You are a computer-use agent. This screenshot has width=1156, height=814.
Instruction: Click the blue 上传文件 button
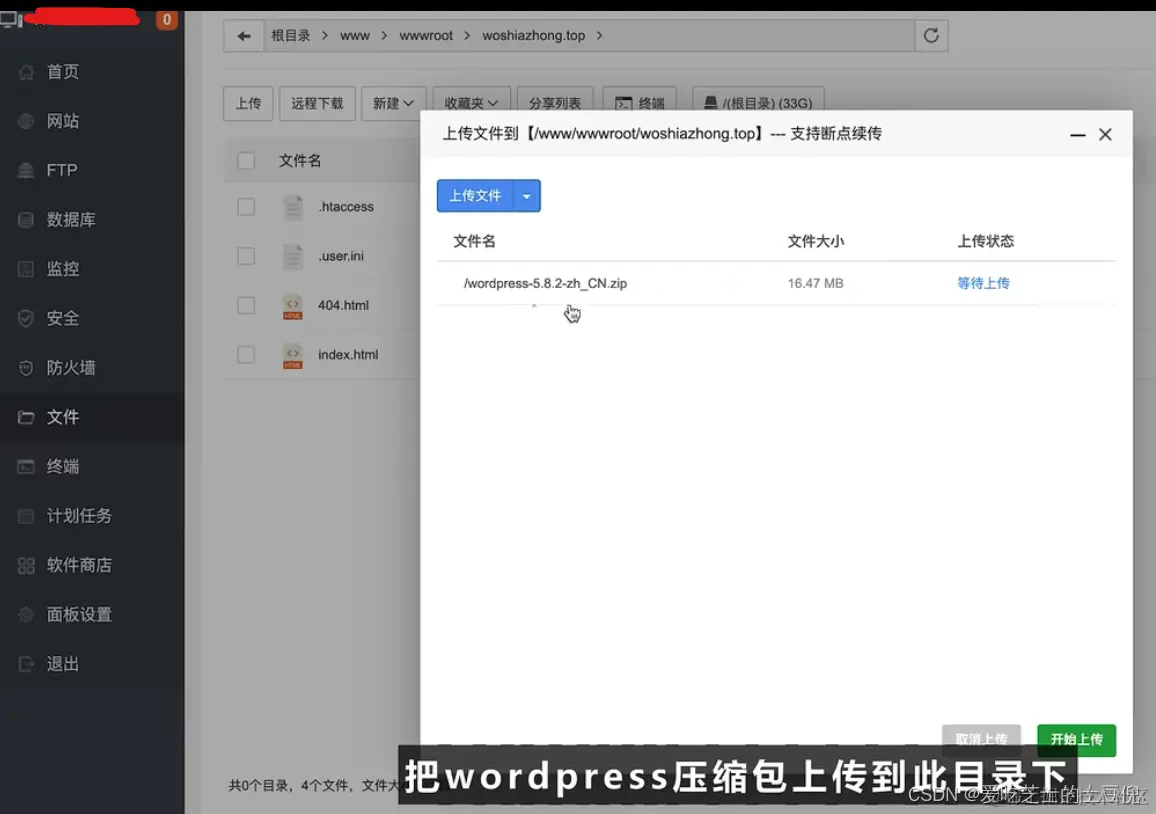pyautogui.click(x=475, y=196)
